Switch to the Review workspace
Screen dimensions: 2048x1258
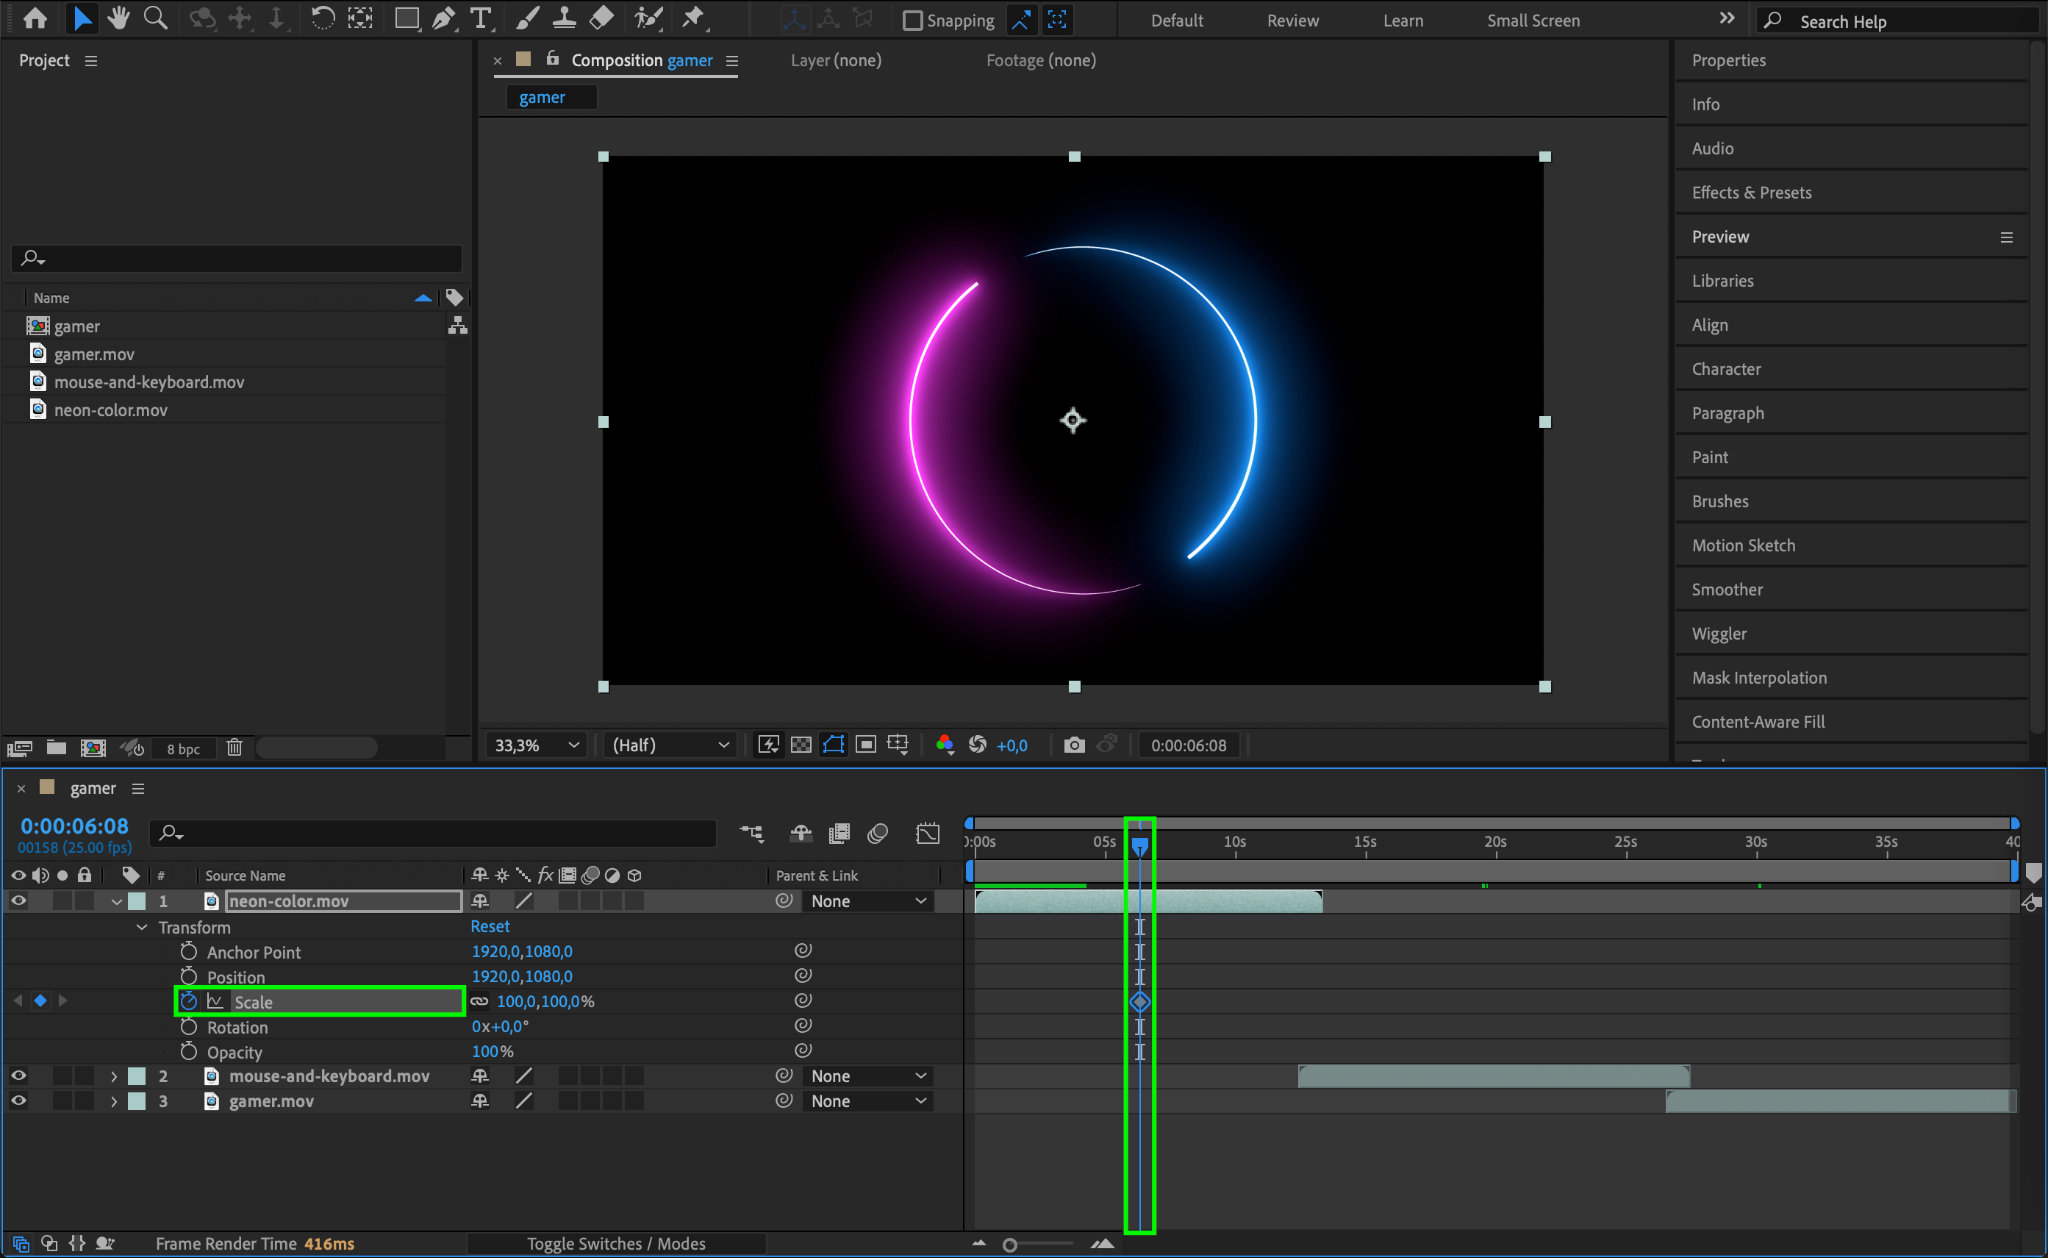click(x=1292, y=20)
